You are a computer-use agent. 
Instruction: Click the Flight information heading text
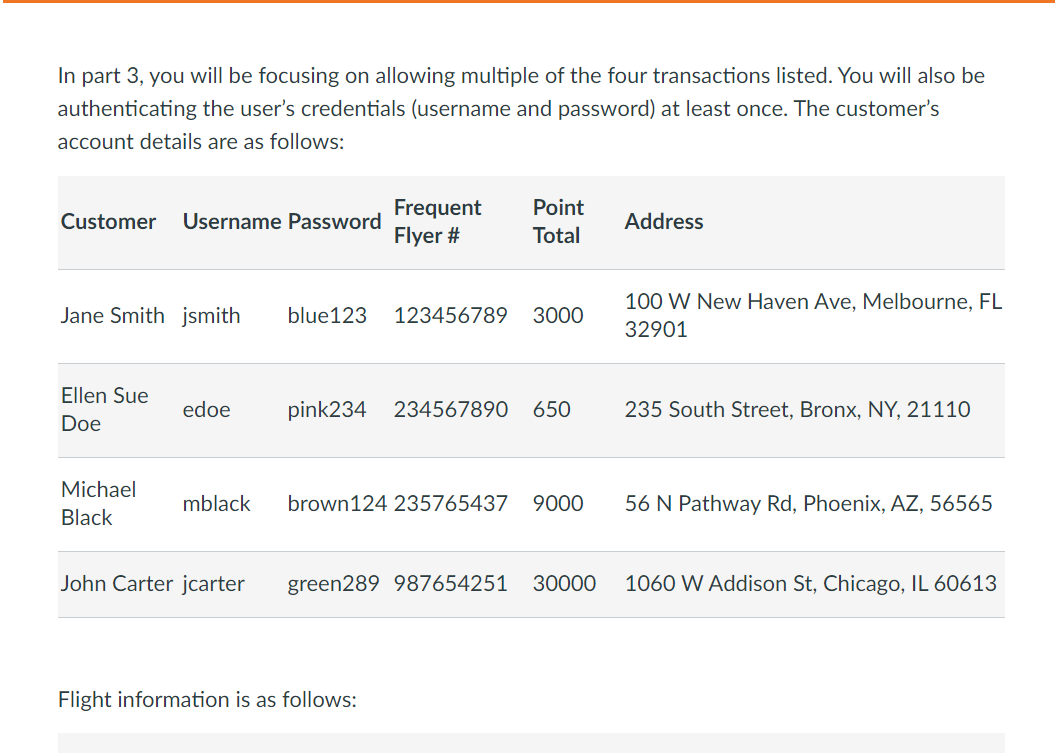point(207,700)
